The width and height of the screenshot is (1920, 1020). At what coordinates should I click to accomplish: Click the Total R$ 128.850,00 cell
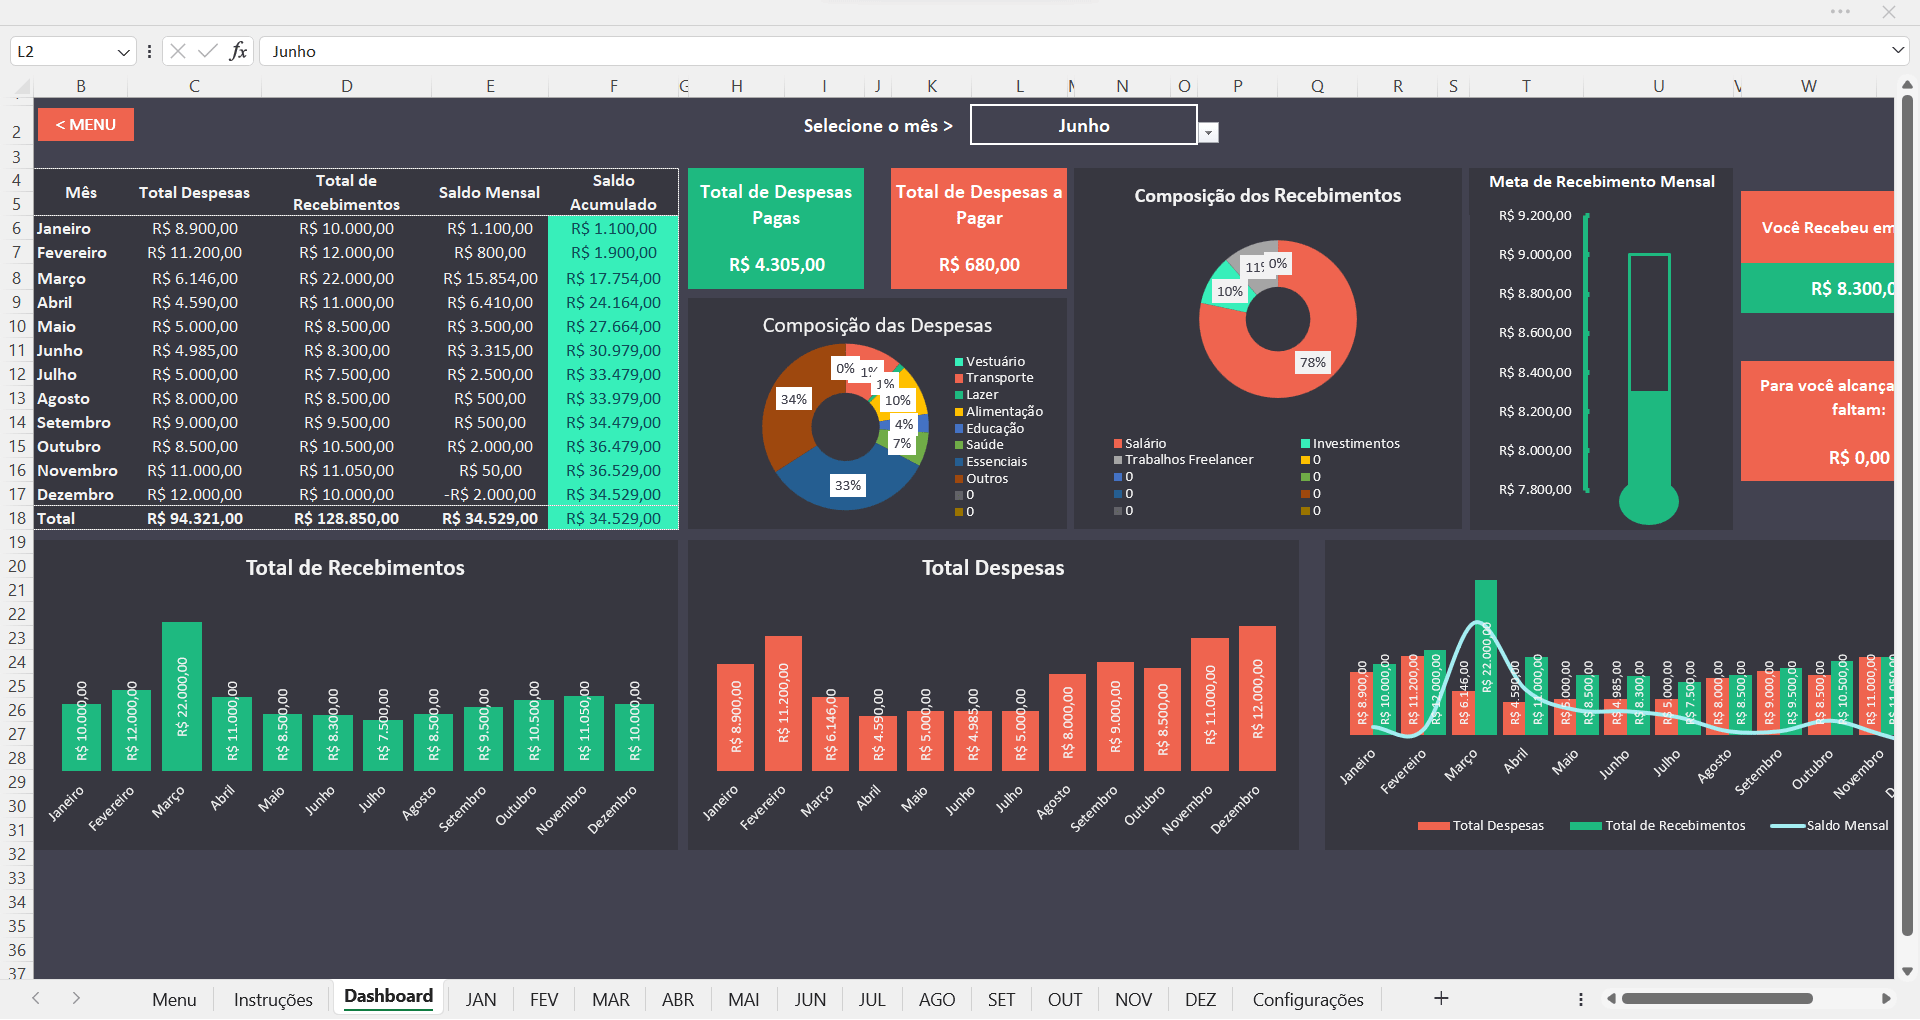pyautogui.click(x=347, y=518)
